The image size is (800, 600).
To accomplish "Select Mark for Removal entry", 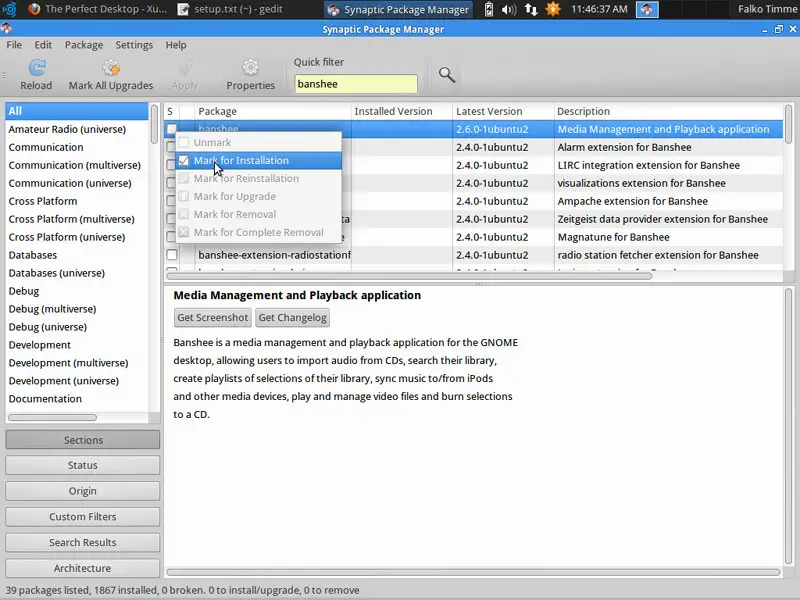I will (259, 214).
